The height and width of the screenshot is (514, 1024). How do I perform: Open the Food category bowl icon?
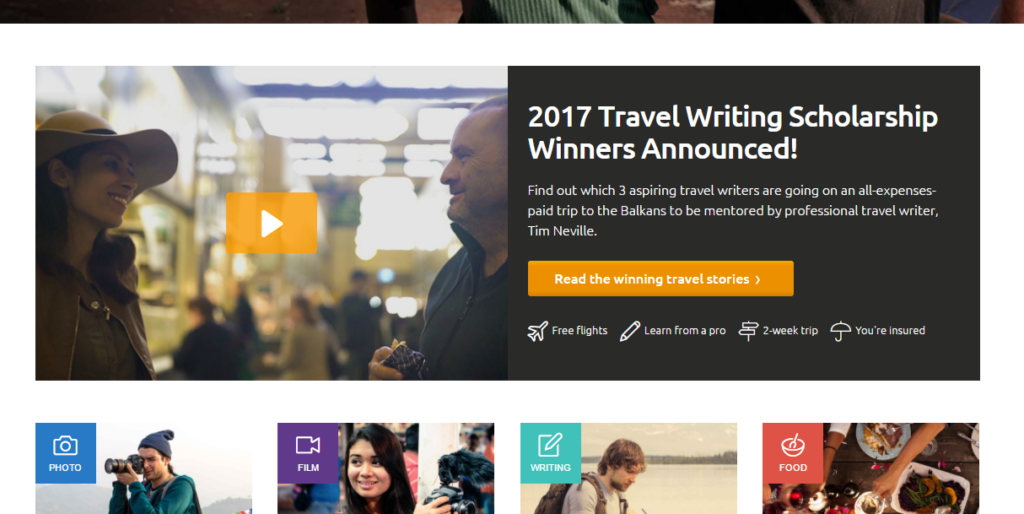(x=793, y=445)
